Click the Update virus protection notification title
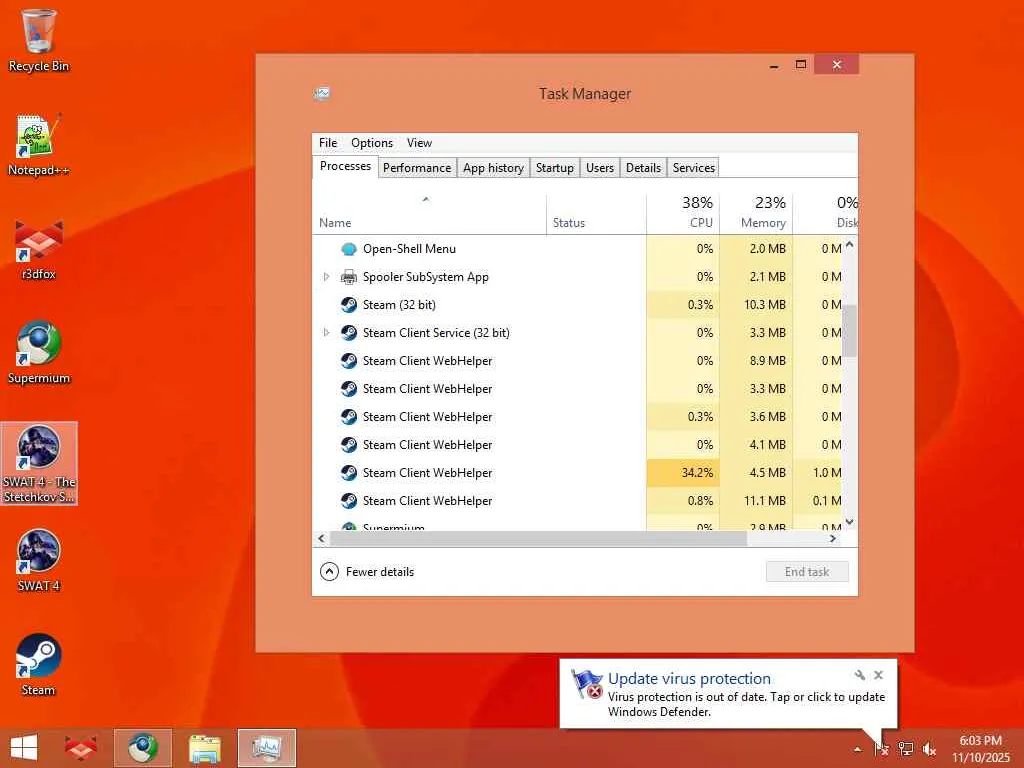The image size is (1024, 768). [689, 679]
